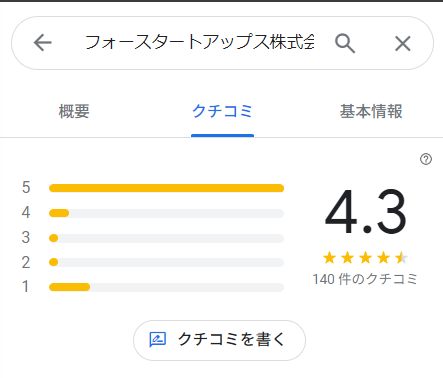
Task: Clear the search with the X icon
Action: 403,43
